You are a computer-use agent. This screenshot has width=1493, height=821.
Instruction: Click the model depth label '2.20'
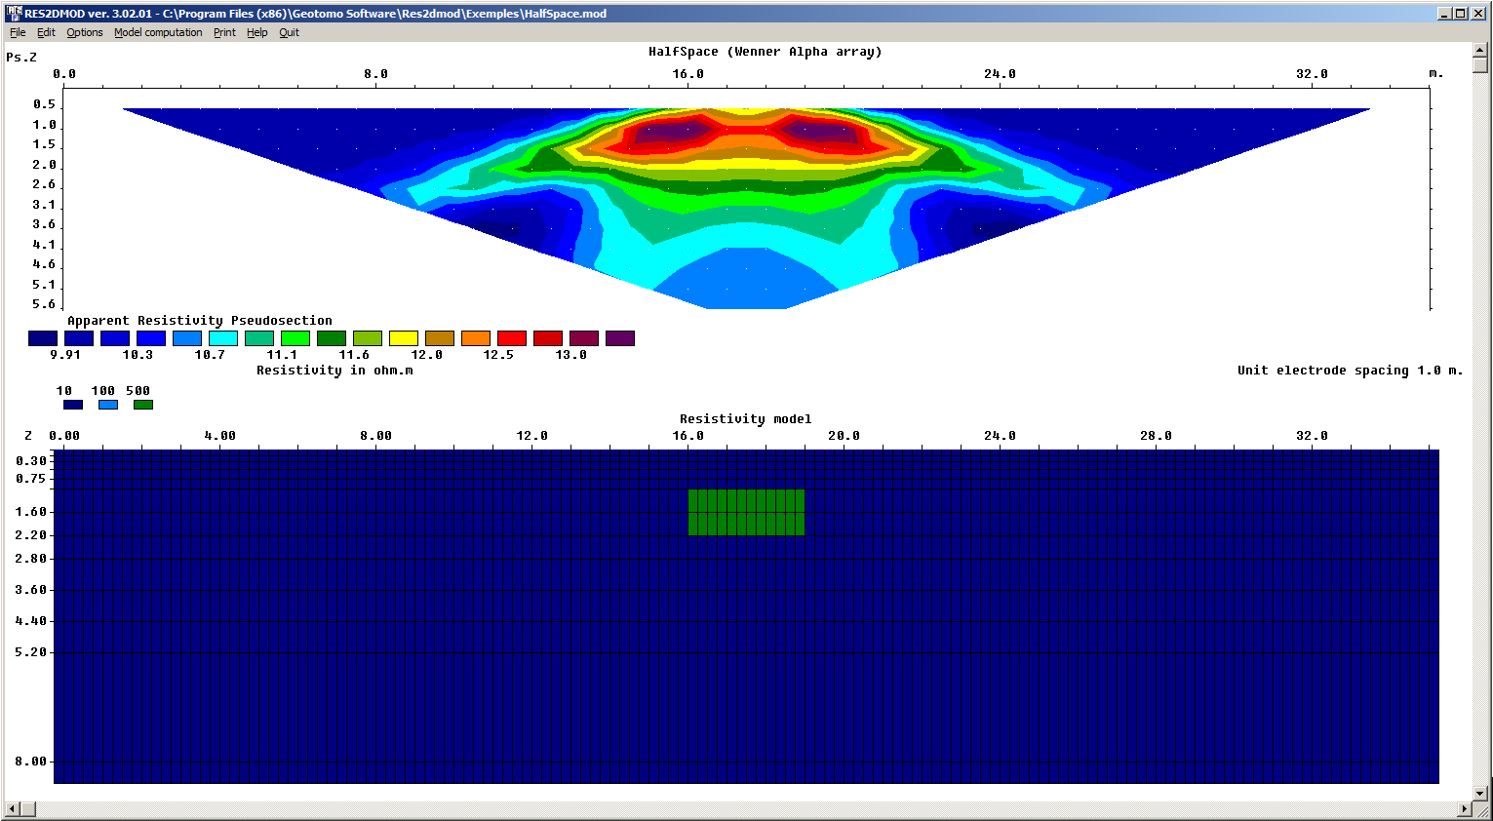tap(31, 535)
